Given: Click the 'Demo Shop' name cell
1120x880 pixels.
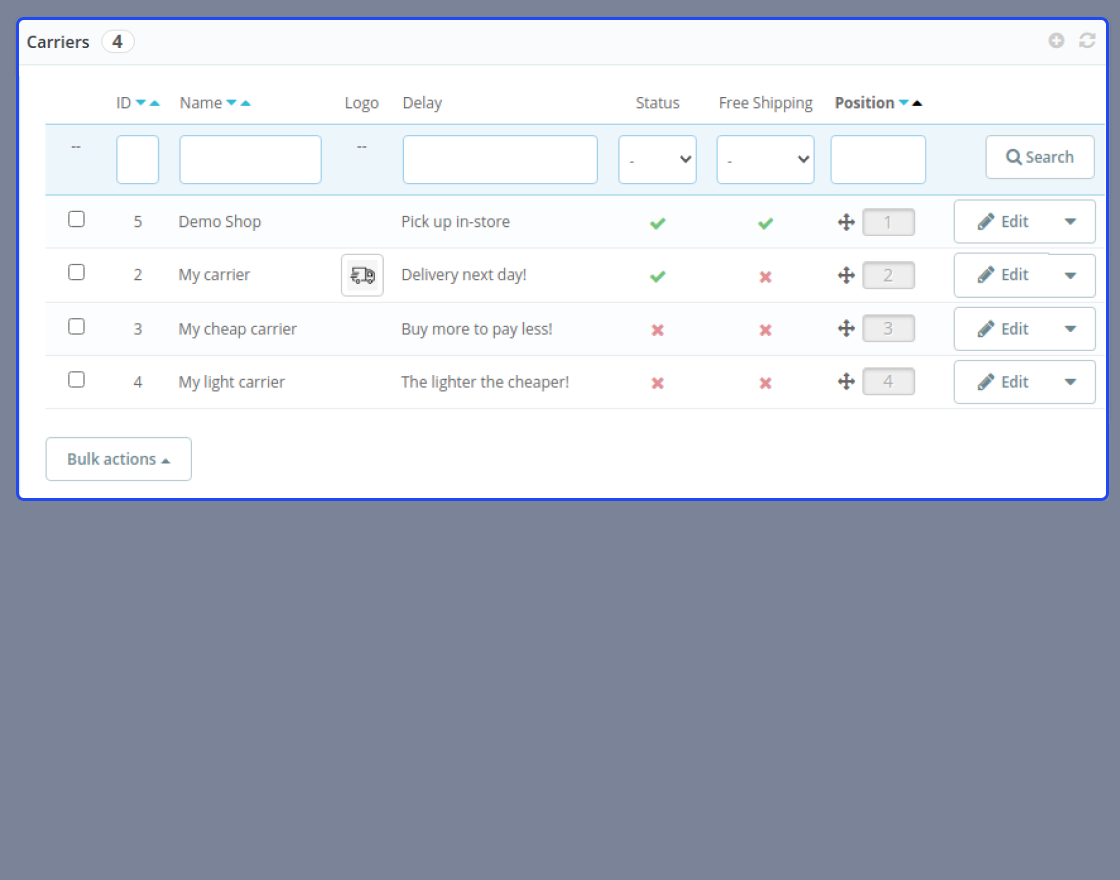Looking at the screenshot, I should click(220, 221).
